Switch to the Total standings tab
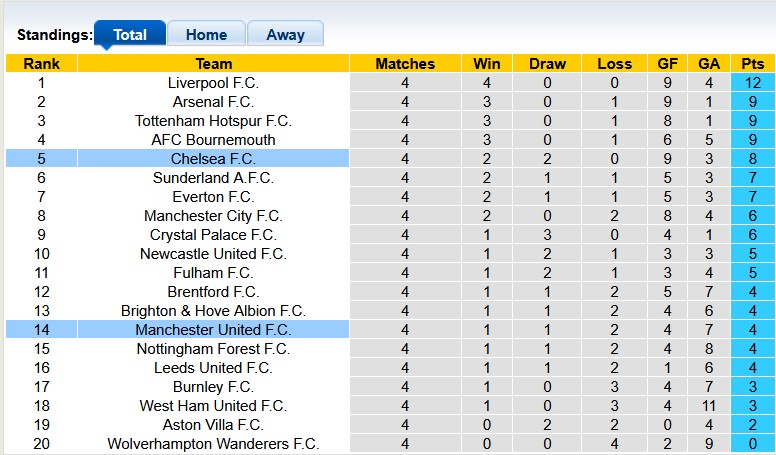776x455 pixels. point(130,35)
